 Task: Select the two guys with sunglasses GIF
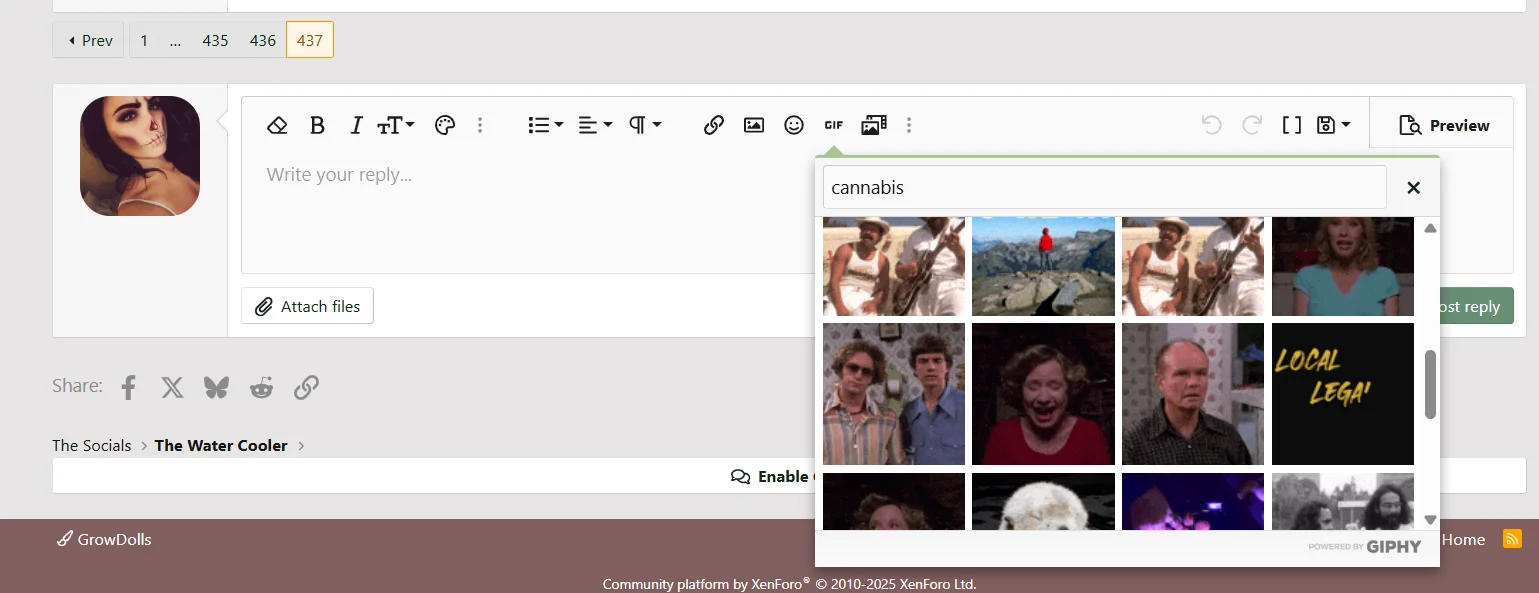(x=894, y=394)
